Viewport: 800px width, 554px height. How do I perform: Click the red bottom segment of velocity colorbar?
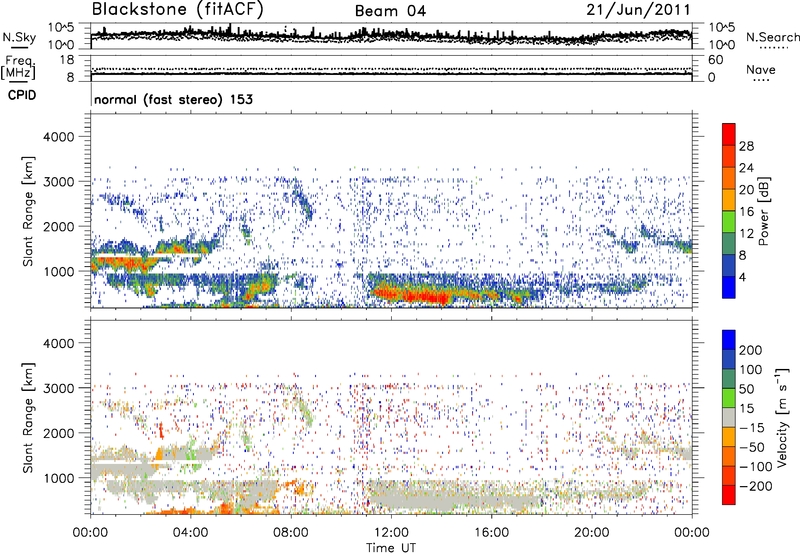click(x=729, y=495)
